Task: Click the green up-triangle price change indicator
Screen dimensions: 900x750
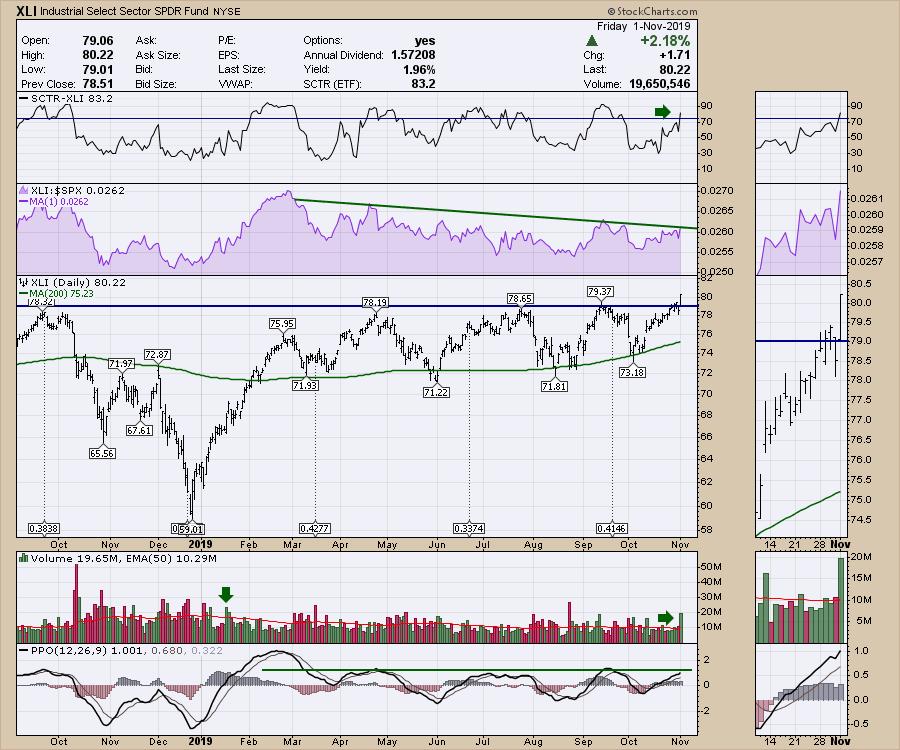Action: [x=592, y=41]
